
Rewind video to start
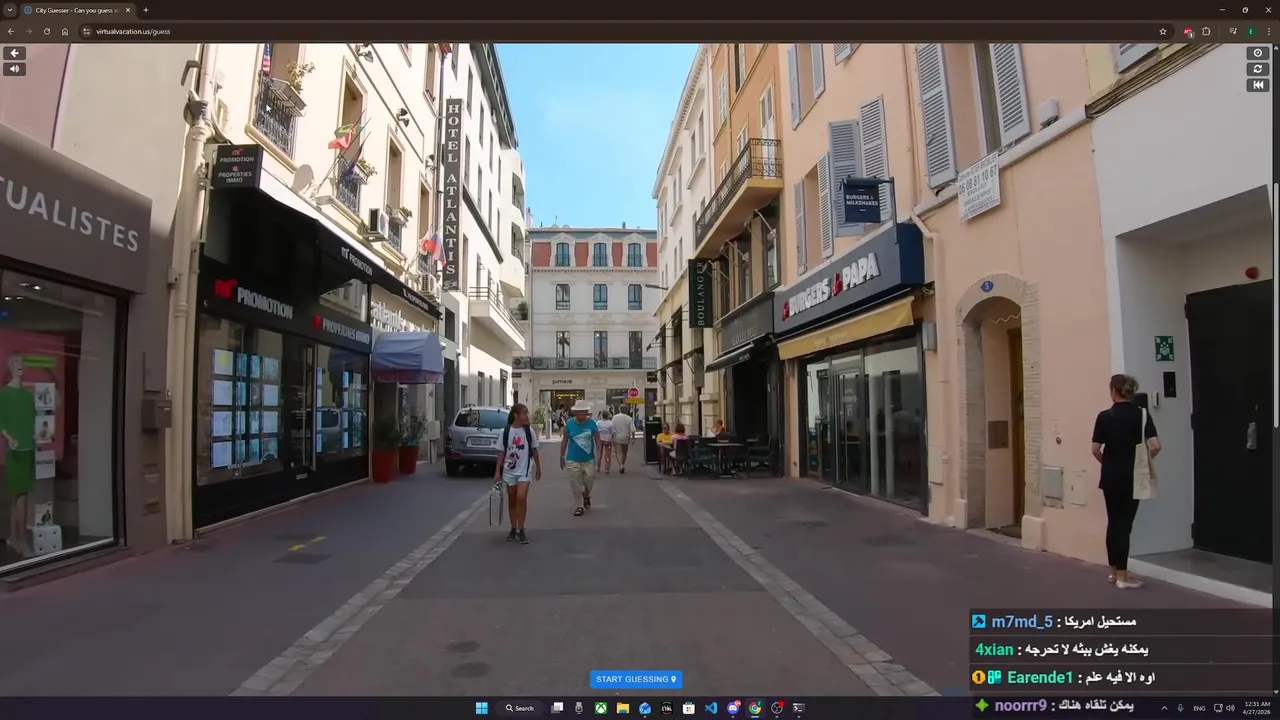(1258, 85)
